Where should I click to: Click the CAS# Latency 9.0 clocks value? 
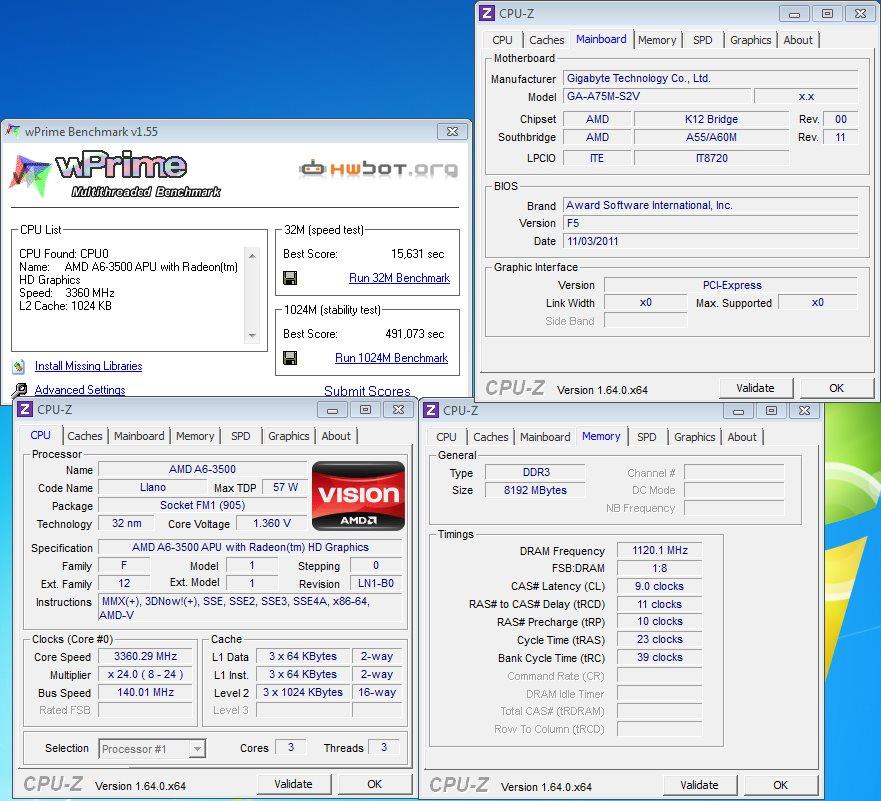click(x=660, y=586)
